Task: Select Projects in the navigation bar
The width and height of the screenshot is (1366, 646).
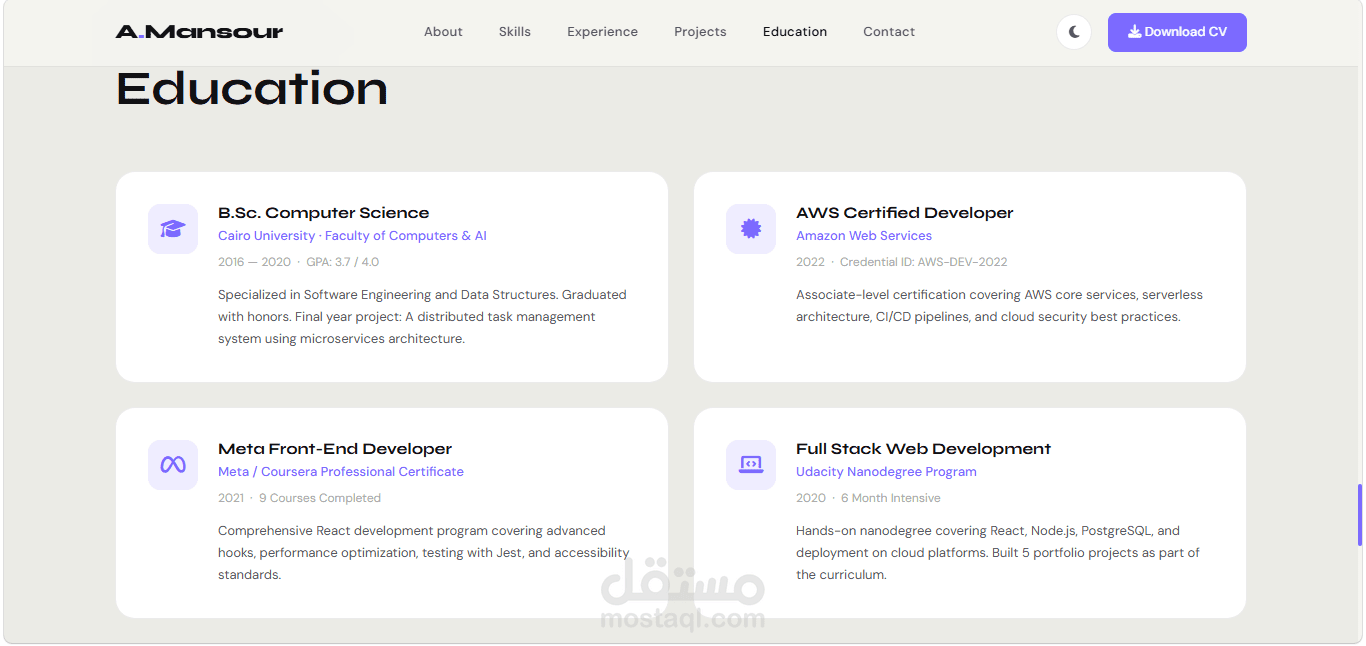Action: (x=700, y=32)
